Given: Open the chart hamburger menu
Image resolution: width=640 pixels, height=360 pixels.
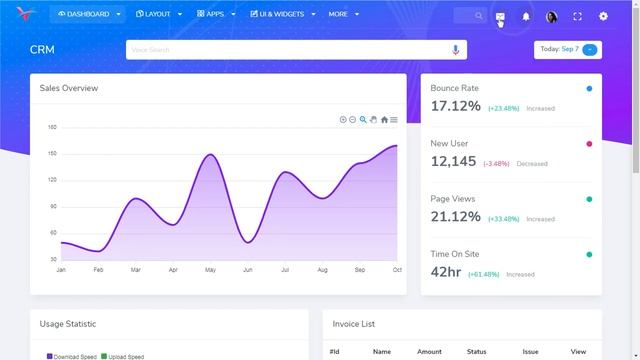Looking at the screenshot, I should coord(394,120).
